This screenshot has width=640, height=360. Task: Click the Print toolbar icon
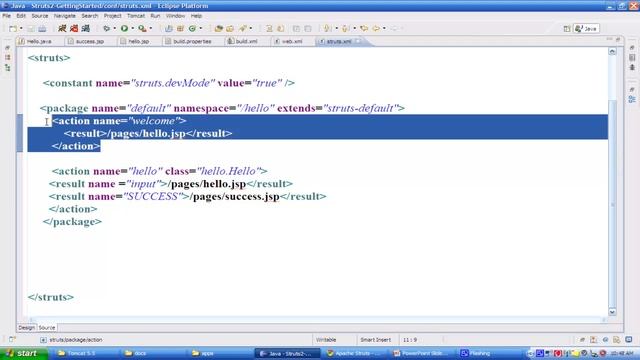point(42,29)
